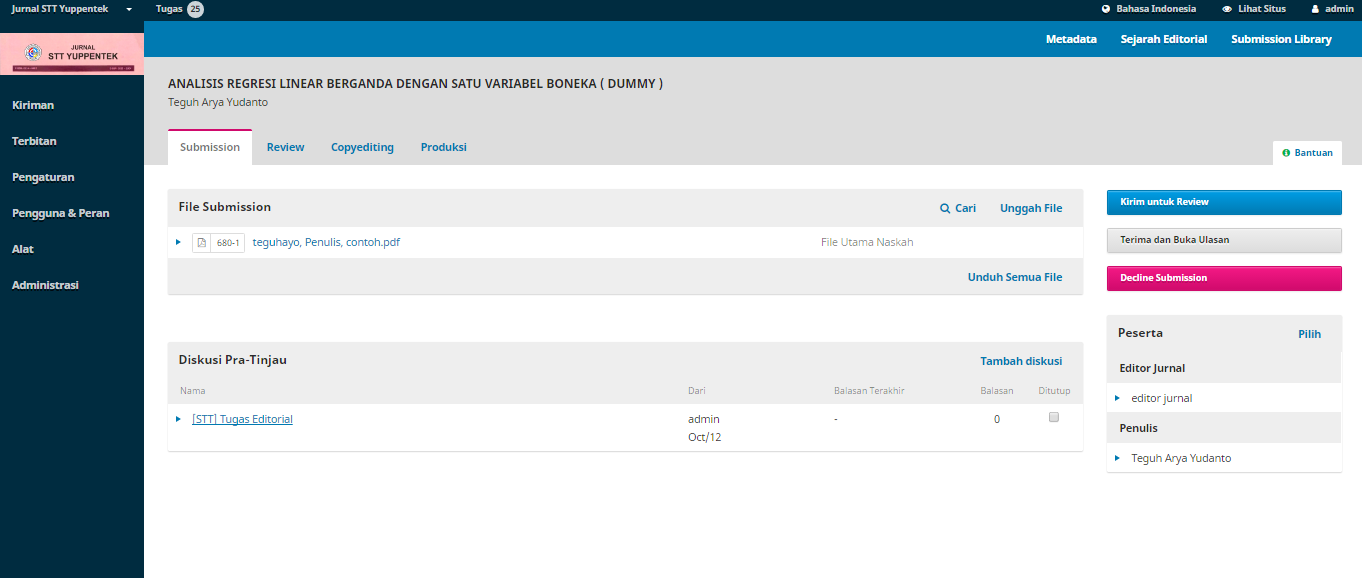The image size is (1362, 578).
Task: Click the PDF file icon beside 680-1
Action: (202, 242)
